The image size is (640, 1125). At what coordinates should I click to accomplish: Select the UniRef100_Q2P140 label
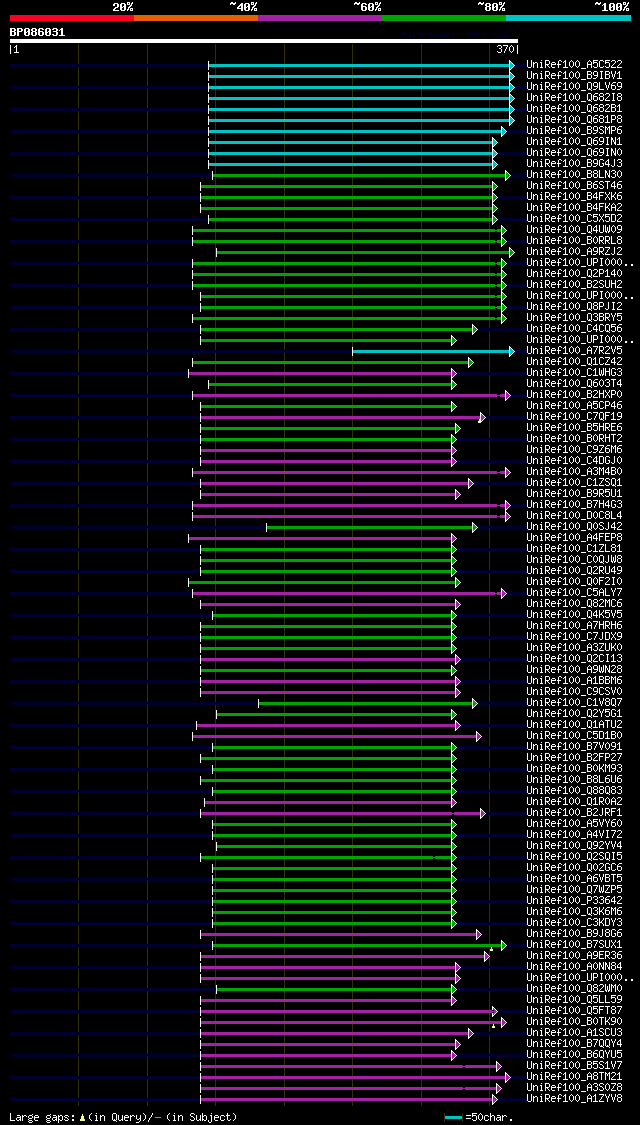574,273
